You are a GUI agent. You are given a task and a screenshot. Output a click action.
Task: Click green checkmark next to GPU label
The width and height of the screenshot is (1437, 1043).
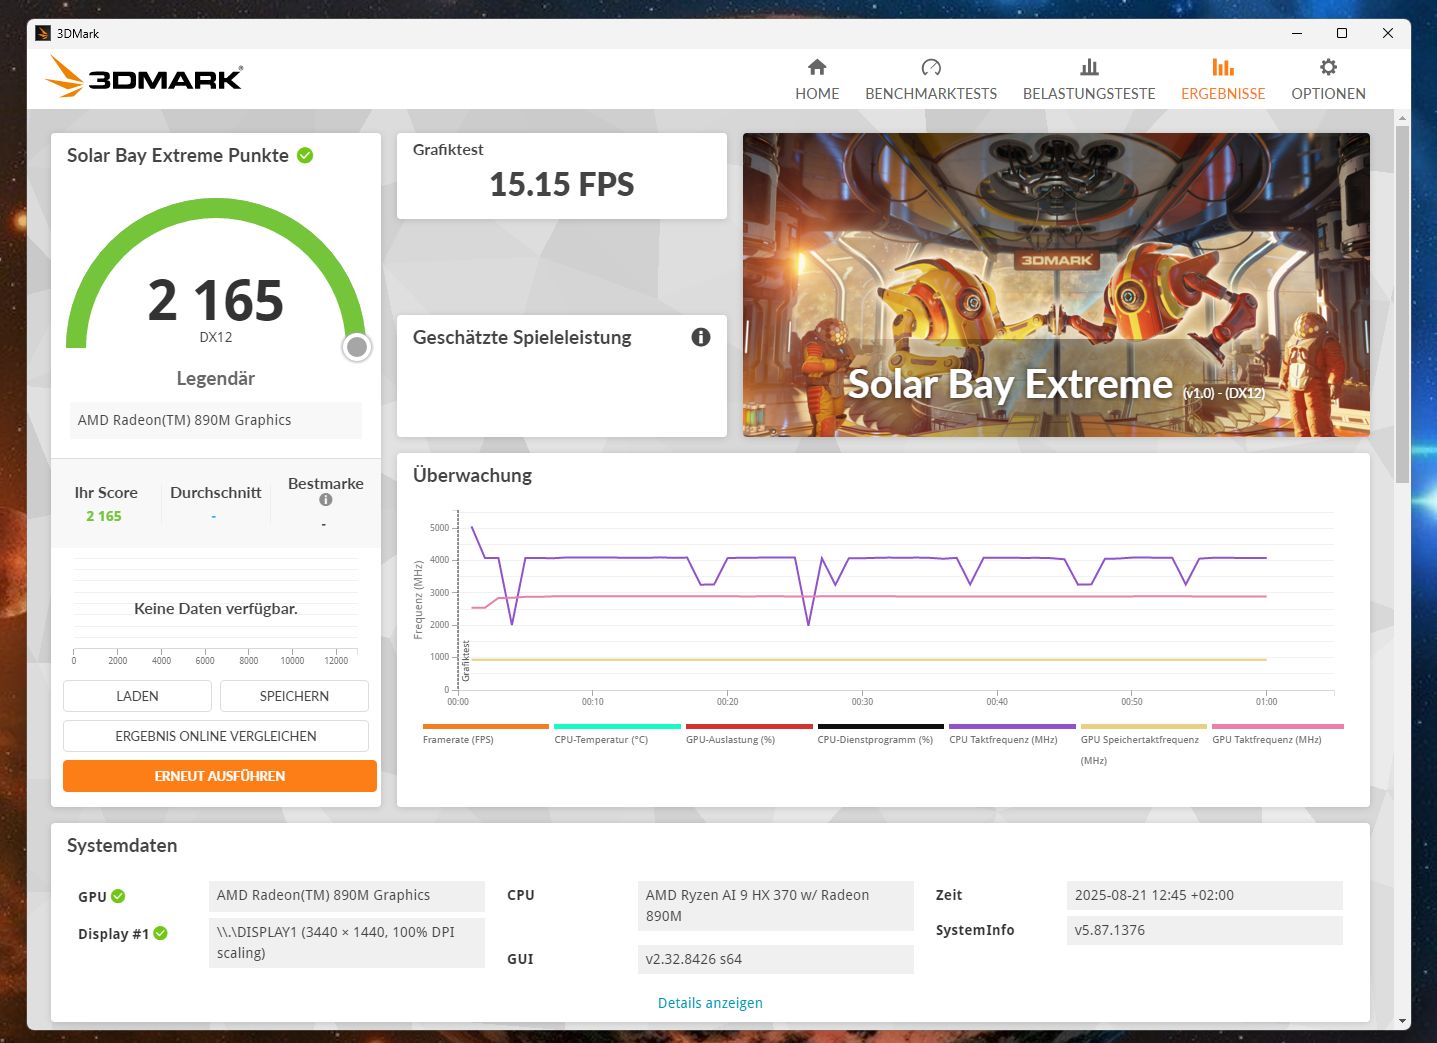click(x=118, y=896)
